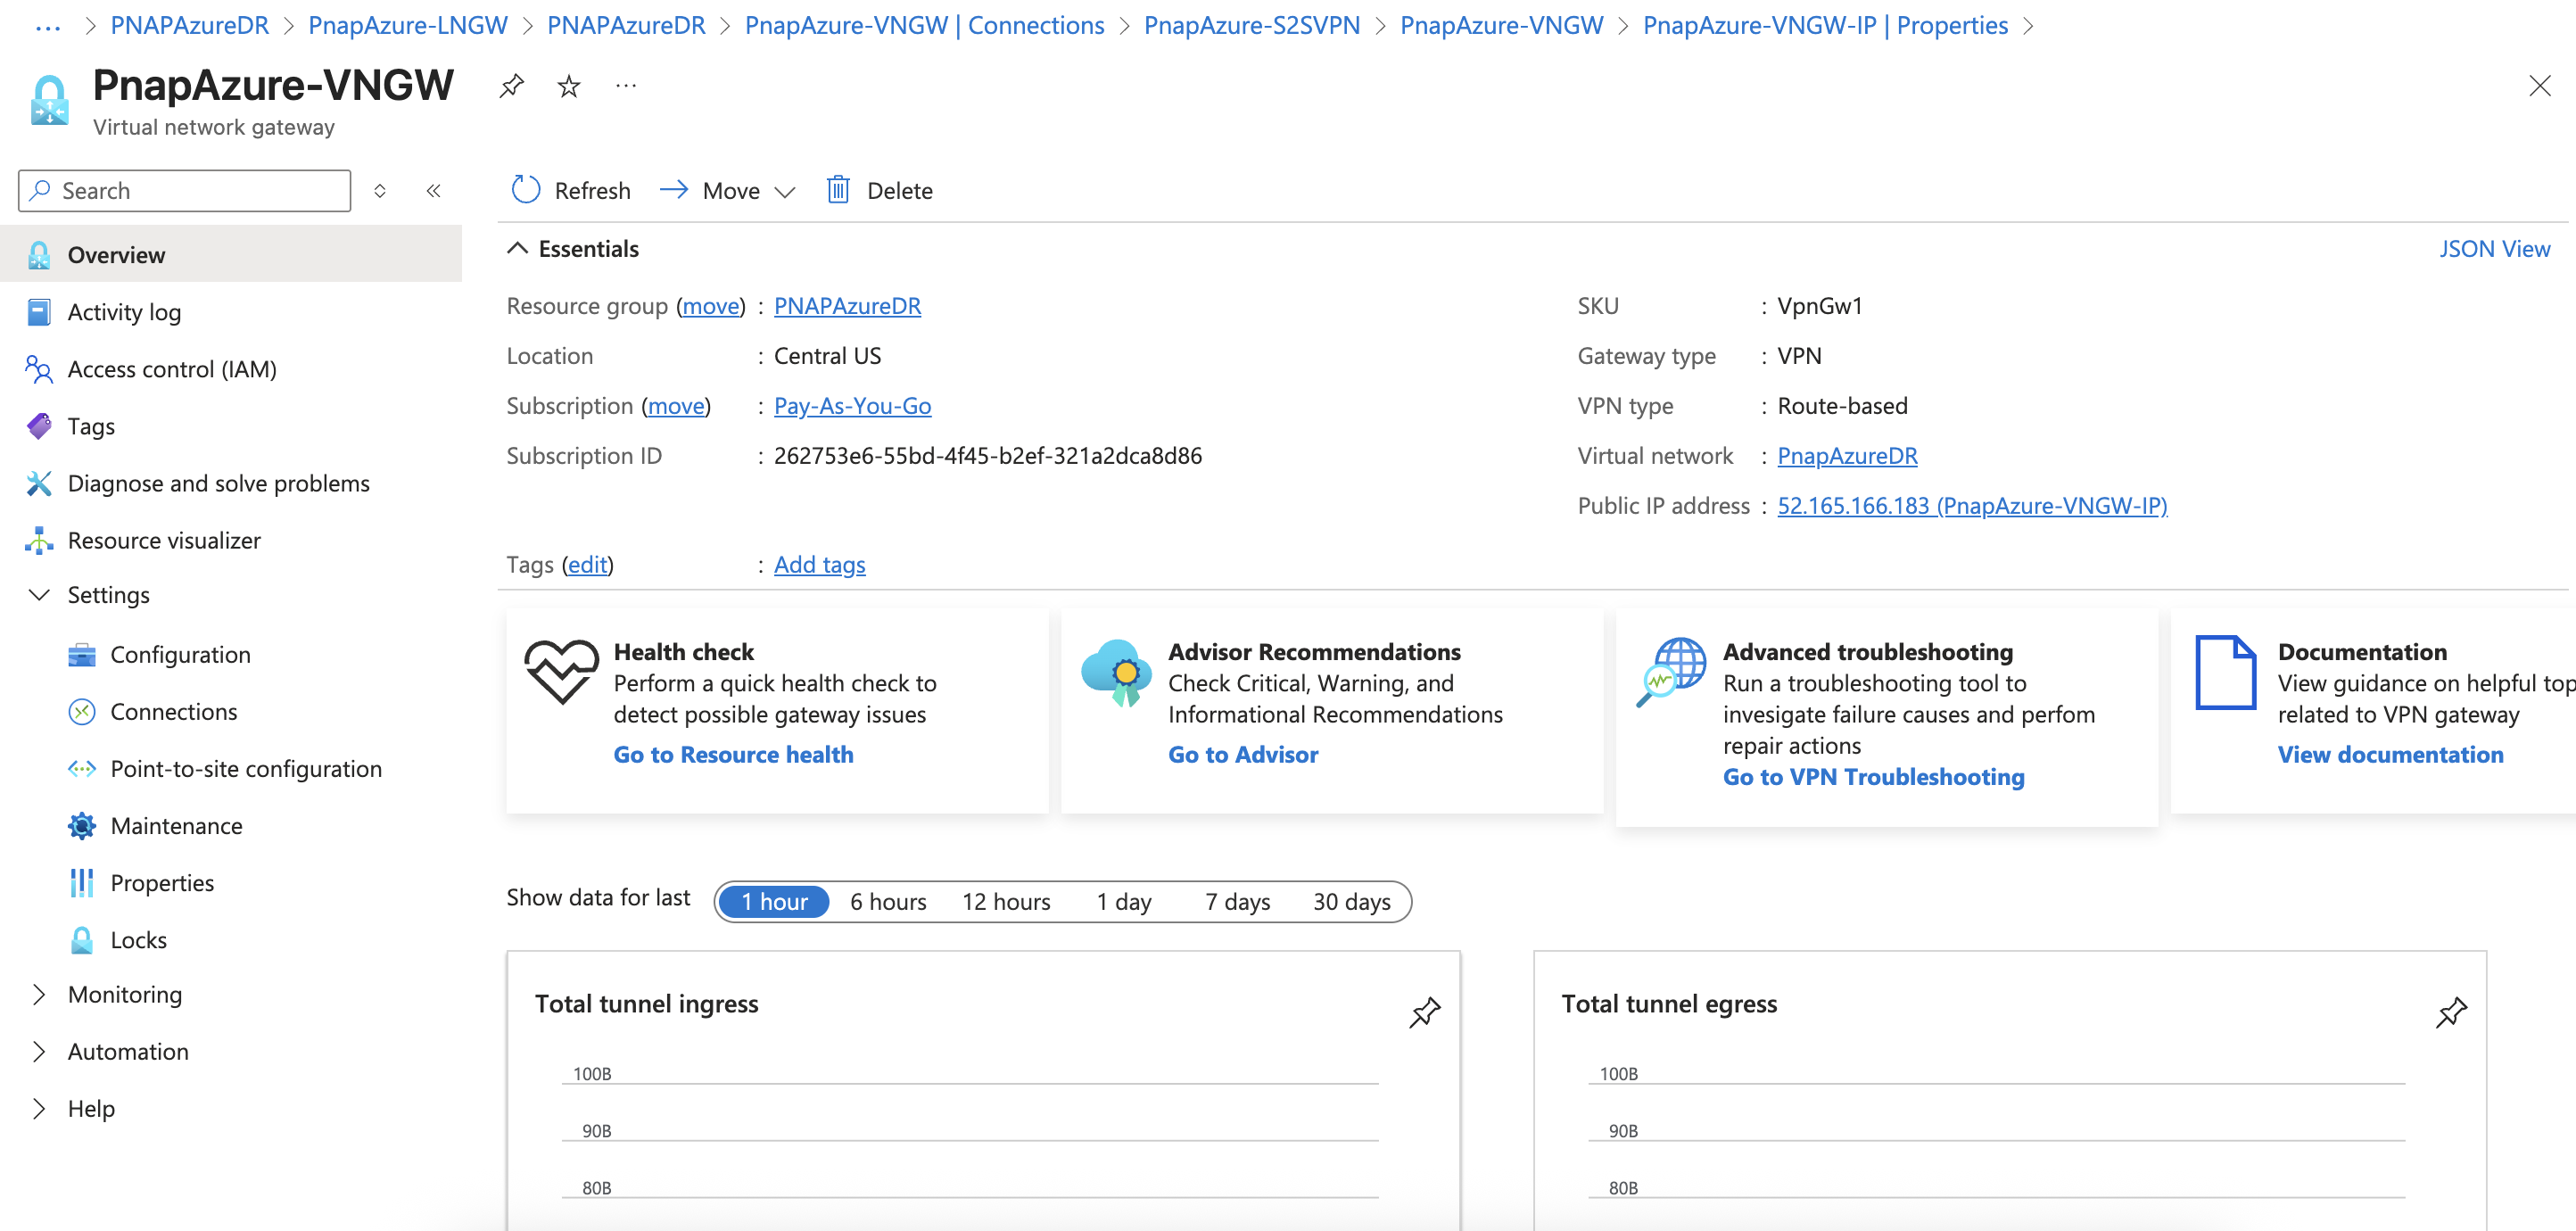The height and width of the screenshot is (1231, 2576).
Task: Click the Delete trash icon
Action: pyautogui.click(x=838, y=190)
